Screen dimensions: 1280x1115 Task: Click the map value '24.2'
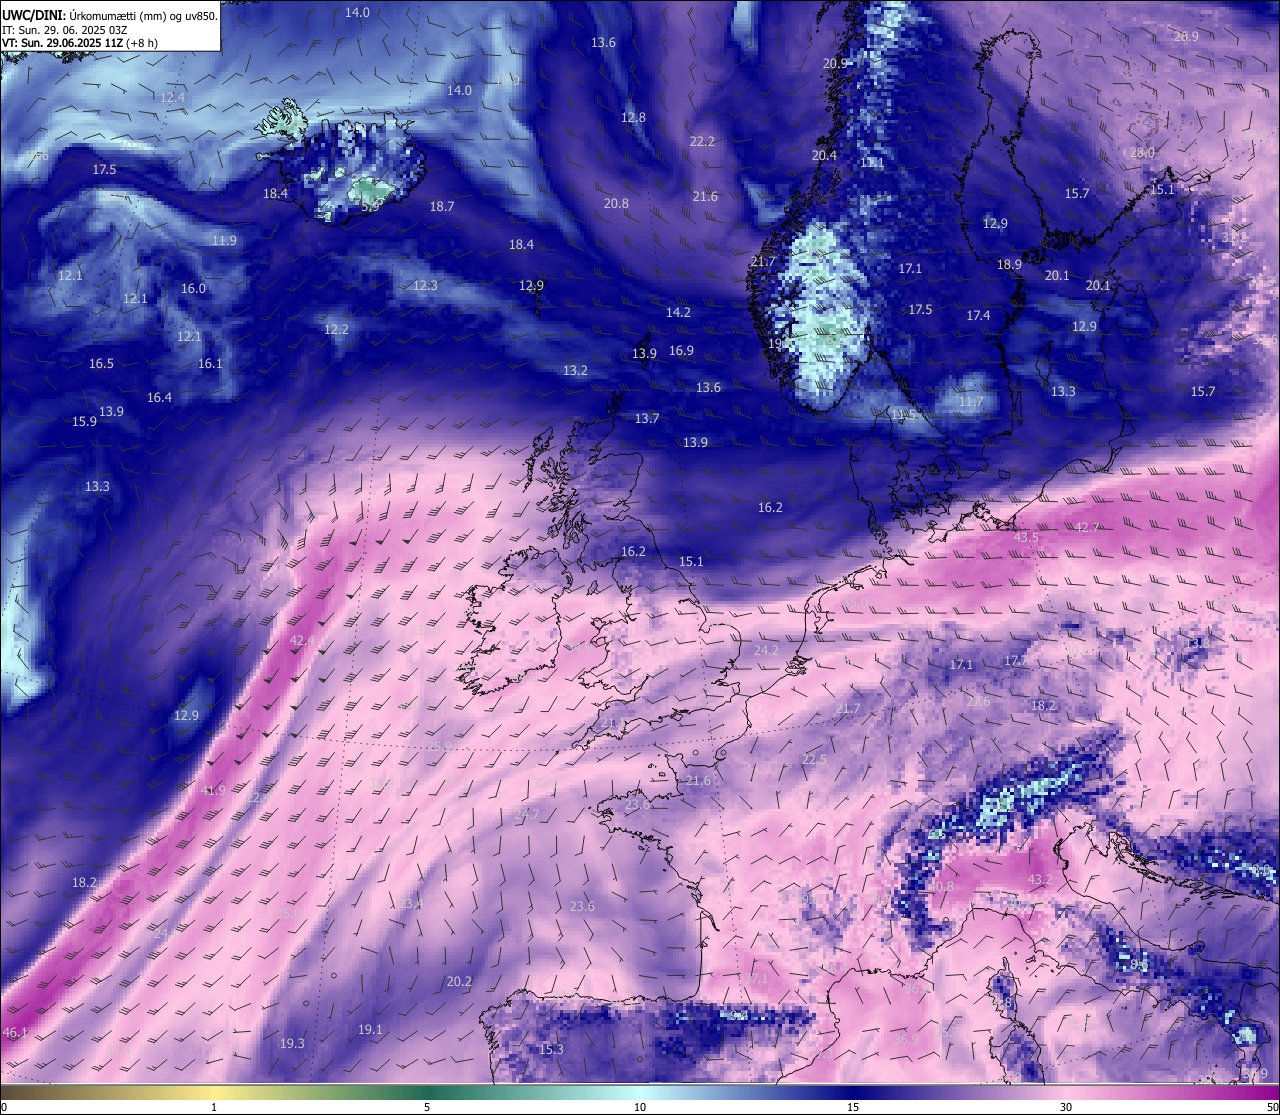[x=766, y=650]
